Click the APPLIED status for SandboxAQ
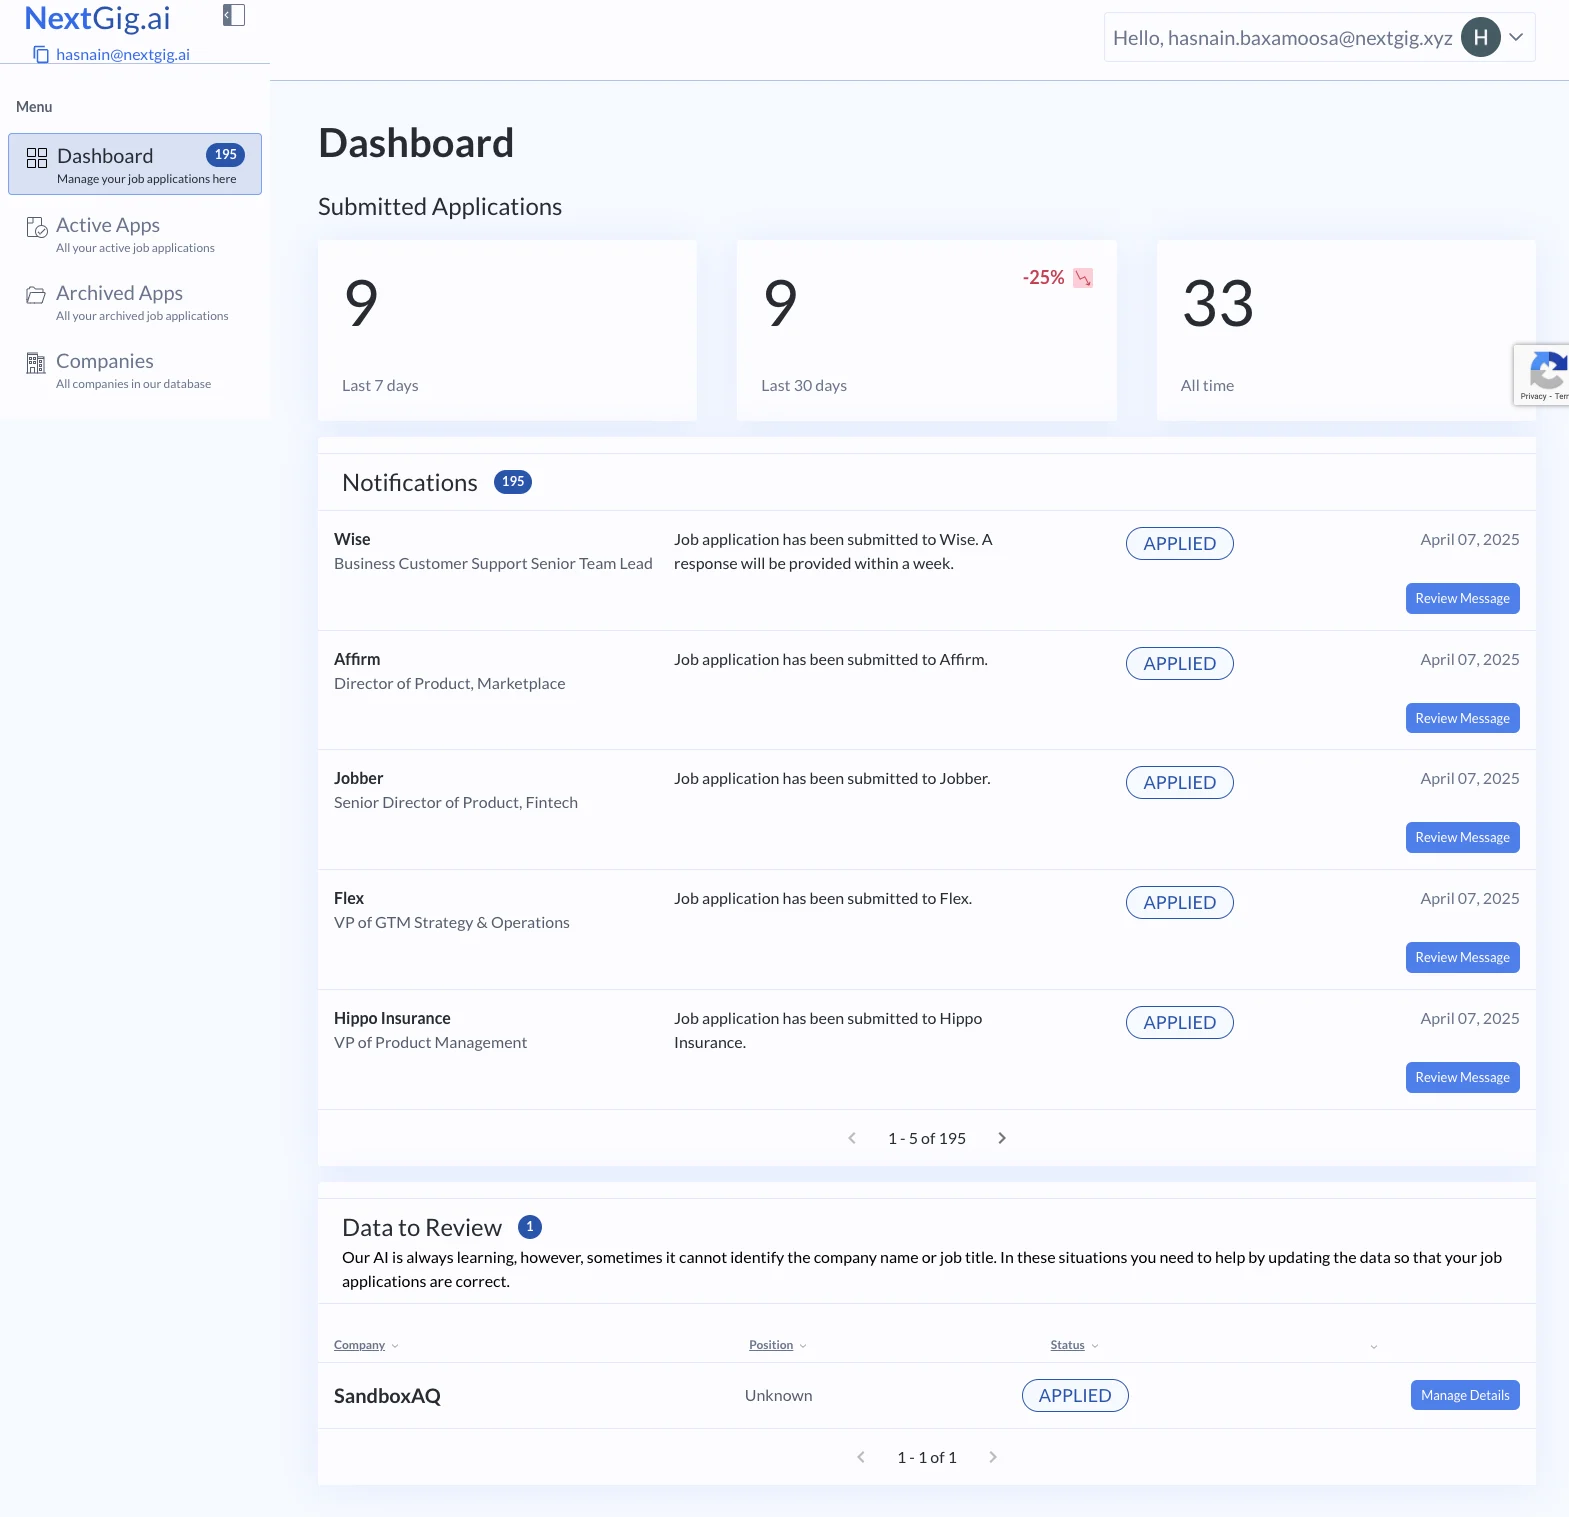Image resolution: width=1569 pixels, height=1517 pixels. (x=1075, y=1395)
